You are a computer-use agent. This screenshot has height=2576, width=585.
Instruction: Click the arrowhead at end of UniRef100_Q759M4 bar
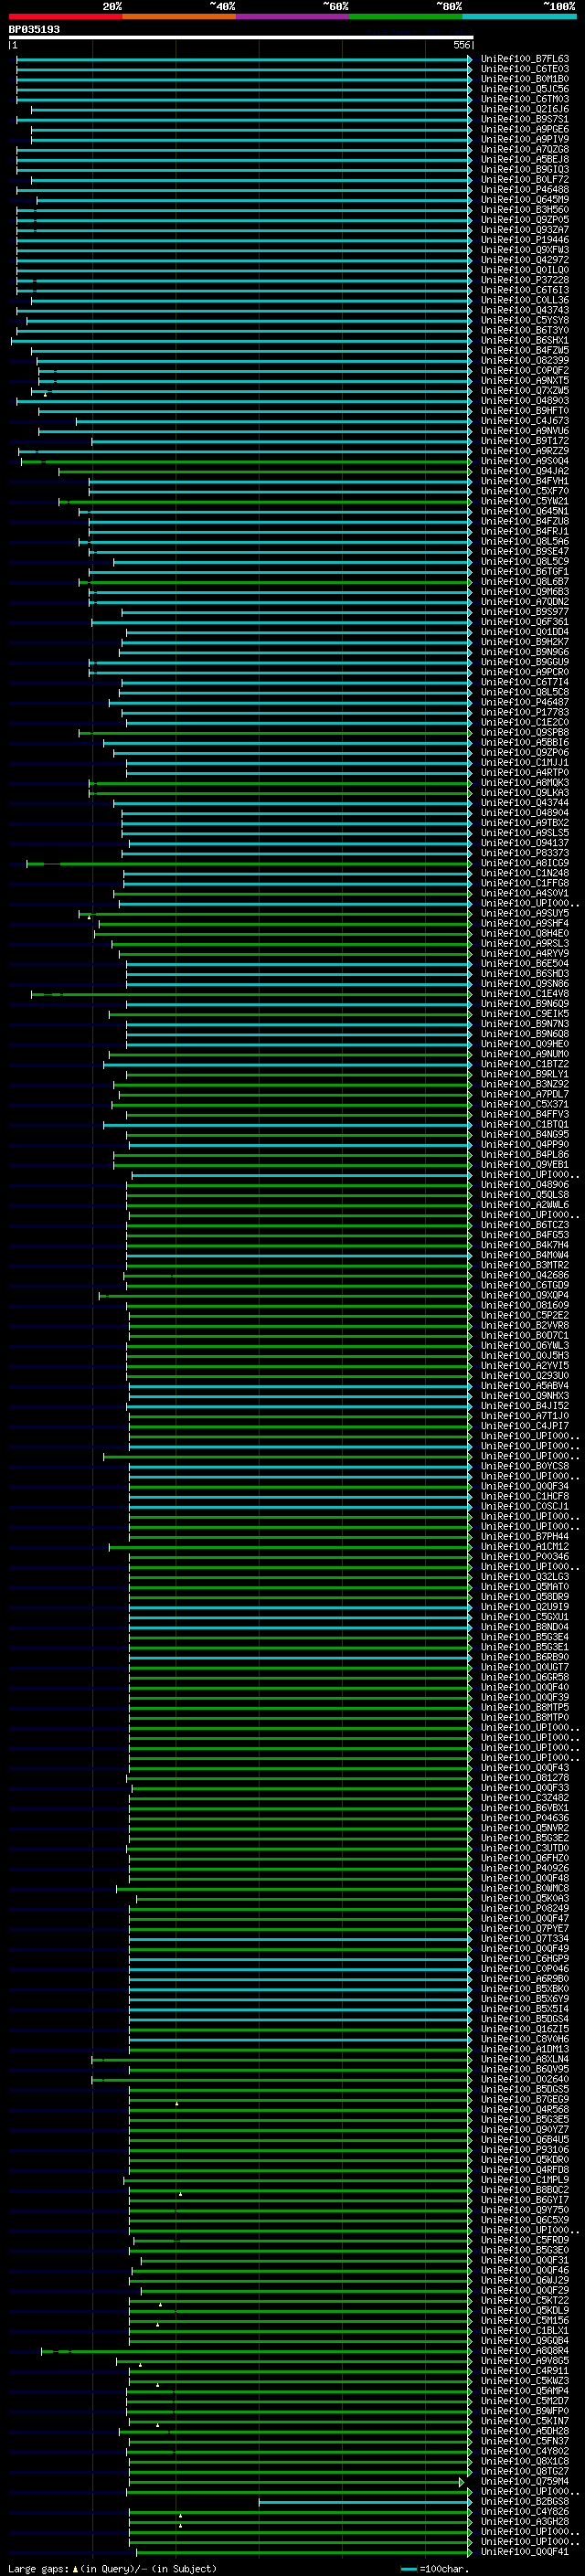461,2482
